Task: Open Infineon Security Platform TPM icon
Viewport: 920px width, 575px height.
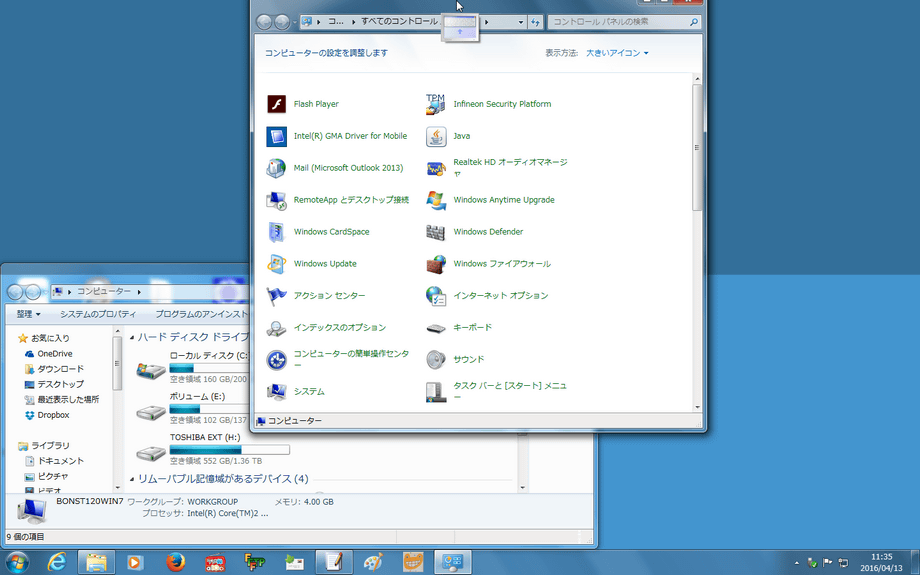Action: coord(436,104)
